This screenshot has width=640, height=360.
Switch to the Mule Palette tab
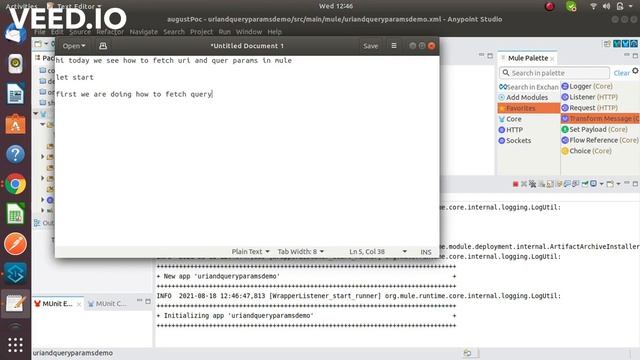[528, 58]
